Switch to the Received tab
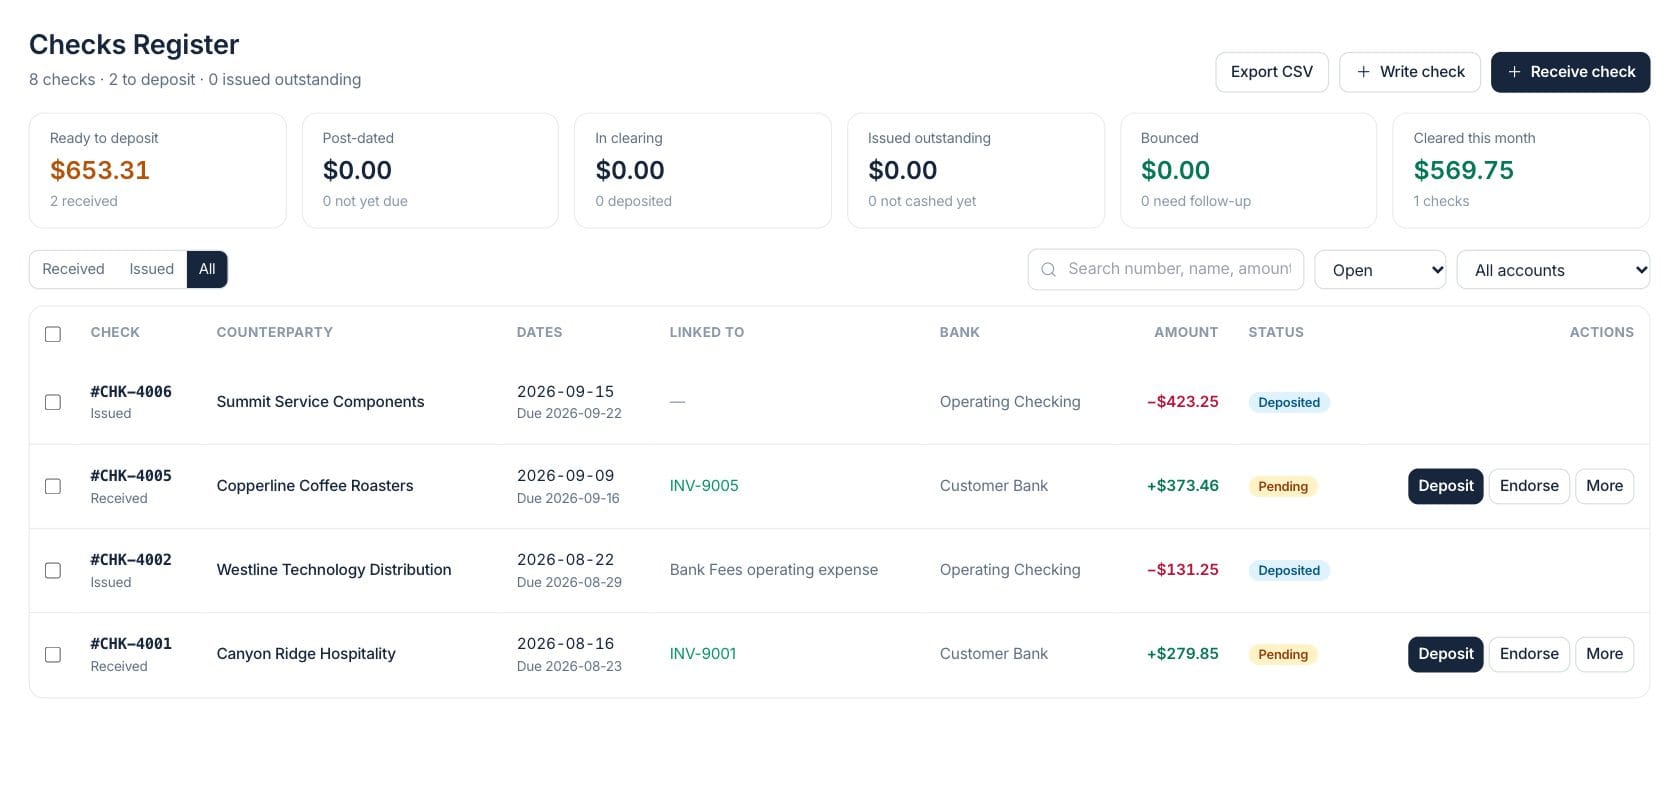Image resolution: width=1680 pixels, height=797 pixels. 73,269
